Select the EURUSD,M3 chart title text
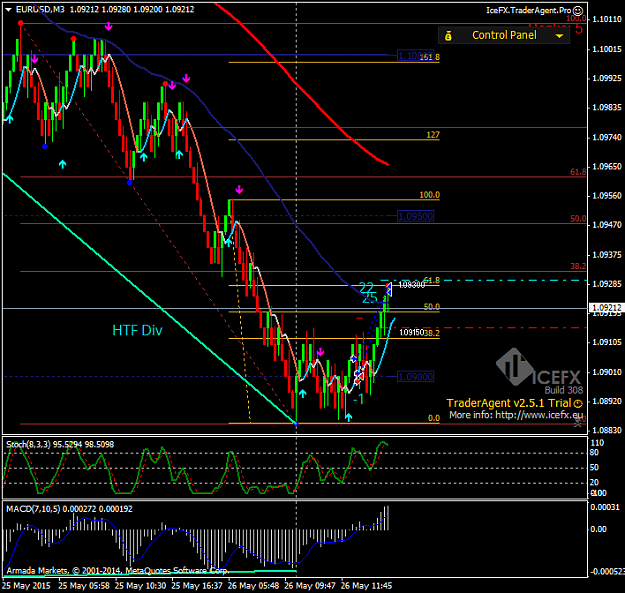The height and width of the screenshot is (593, 625). click(x=40, y=9)
